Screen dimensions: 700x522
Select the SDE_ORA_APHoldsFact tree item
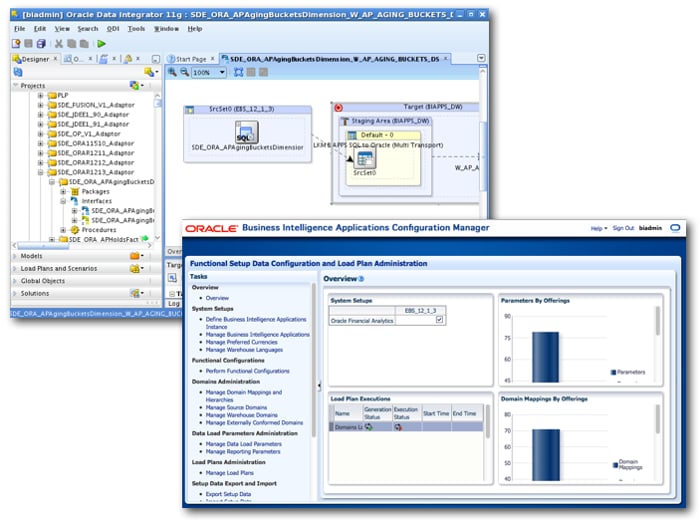[104, 239]
